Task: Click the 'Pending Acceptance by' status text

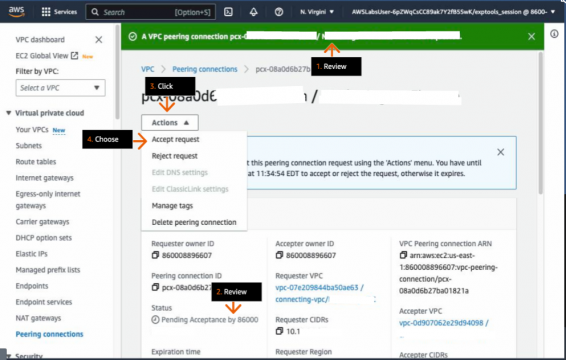Action: (x=210, y=320)
